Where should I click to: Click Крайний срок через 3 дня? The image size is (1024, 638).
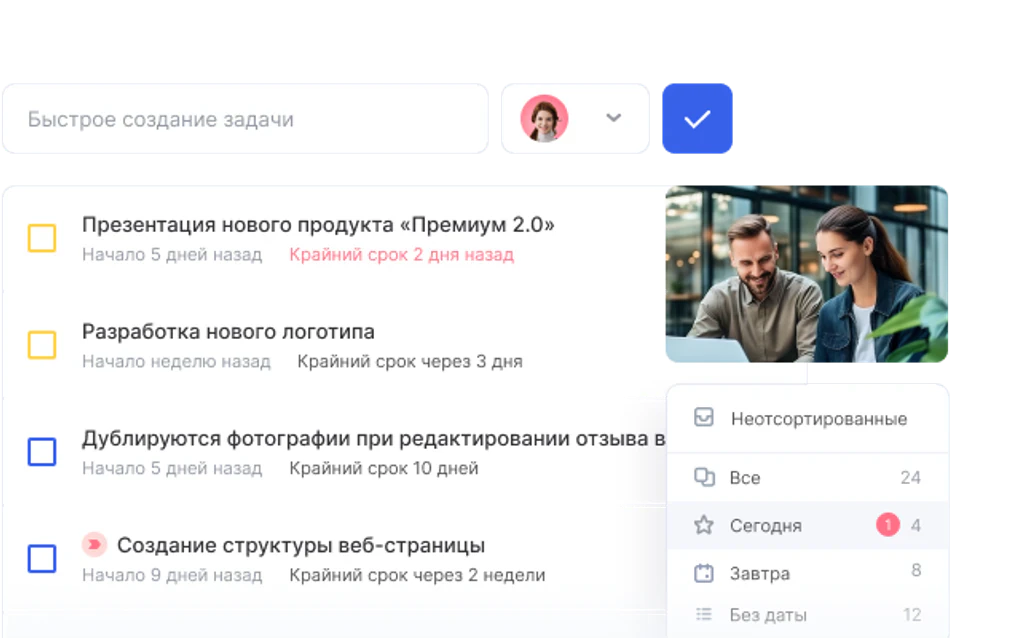tap(409, 362)
